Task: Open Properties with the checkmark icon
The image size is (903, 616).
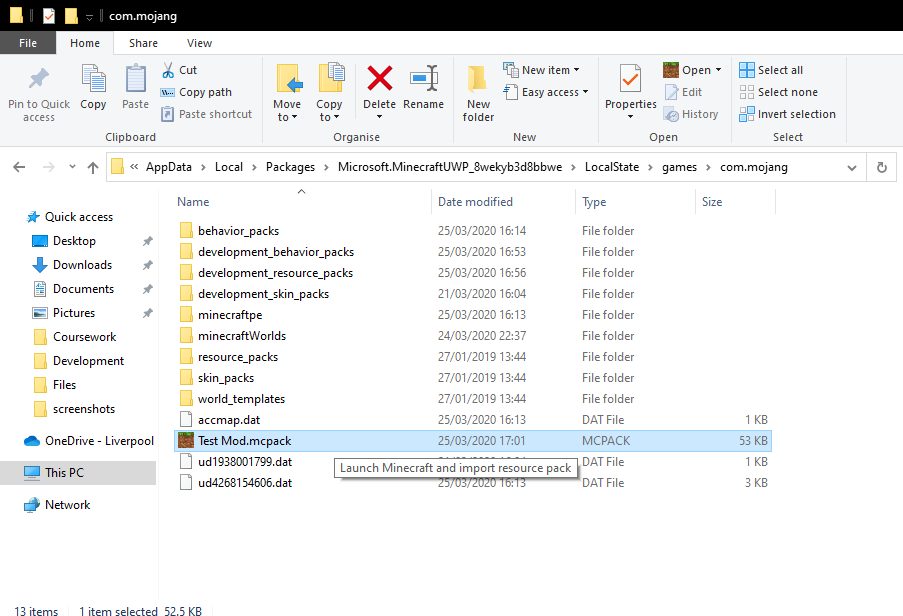Action: coord(631,79)
